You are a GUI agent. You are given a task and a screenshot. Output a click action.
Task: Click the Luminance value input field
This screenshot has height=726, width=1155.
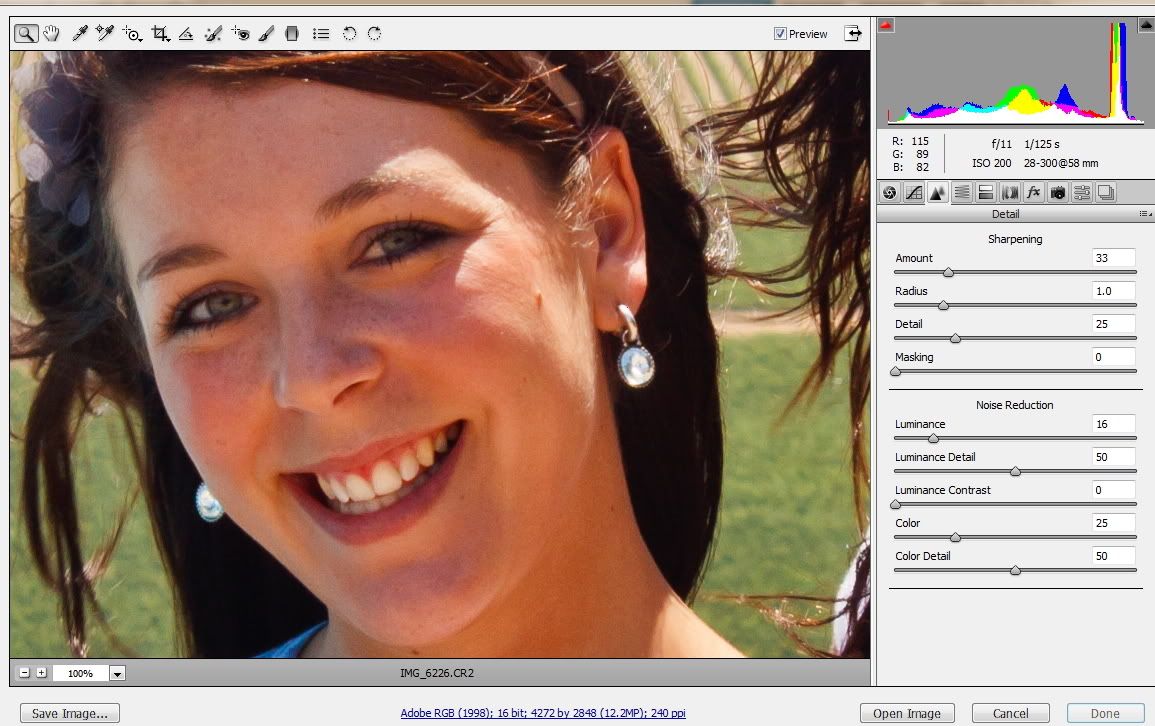(x=1114, y=424)
